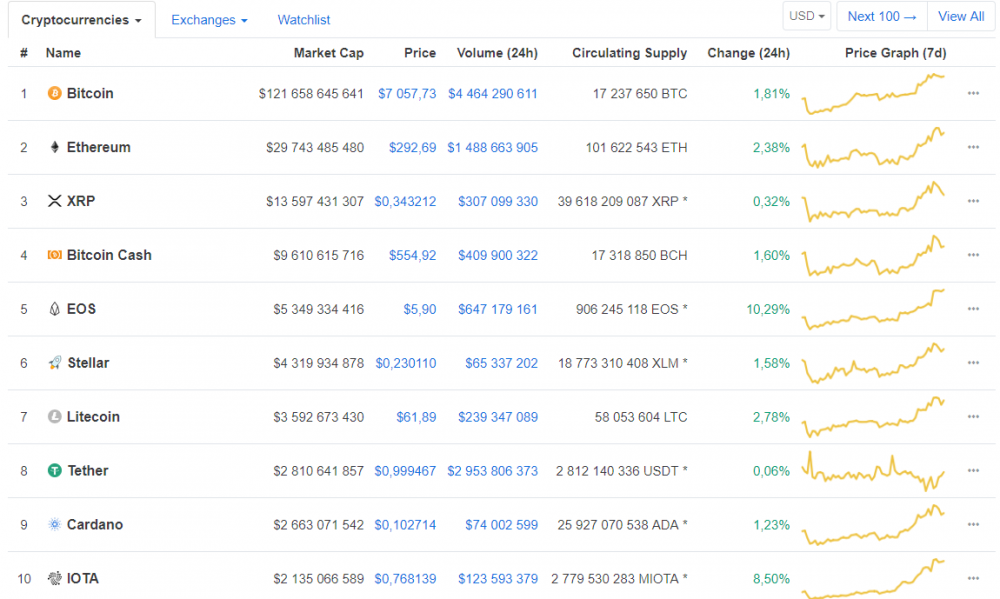
Task: Click the Stellar rocket logo icon
Action: 55,363
